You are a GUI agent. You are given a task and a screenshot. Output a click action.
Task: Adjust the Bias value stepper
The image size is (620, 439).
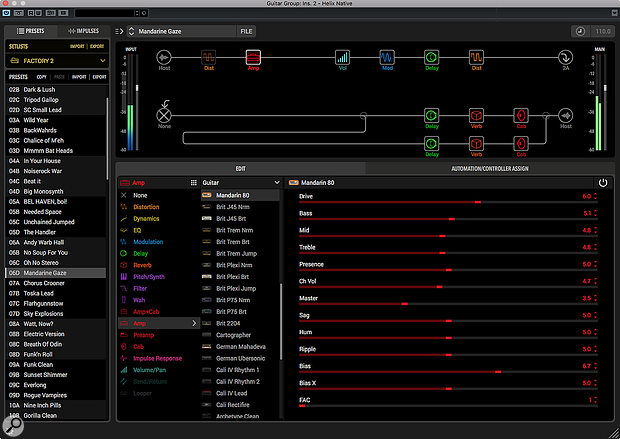[x=595, y=366]
